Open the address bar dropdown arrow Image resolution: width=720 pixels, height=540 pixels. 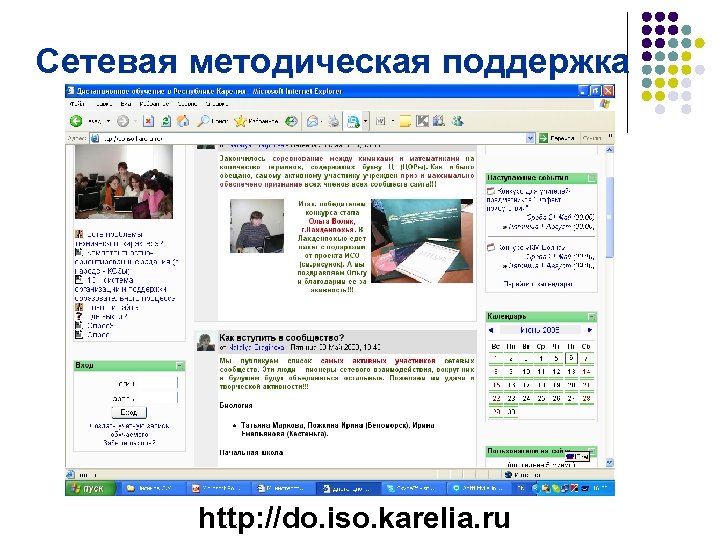click(x=530, y=138)
